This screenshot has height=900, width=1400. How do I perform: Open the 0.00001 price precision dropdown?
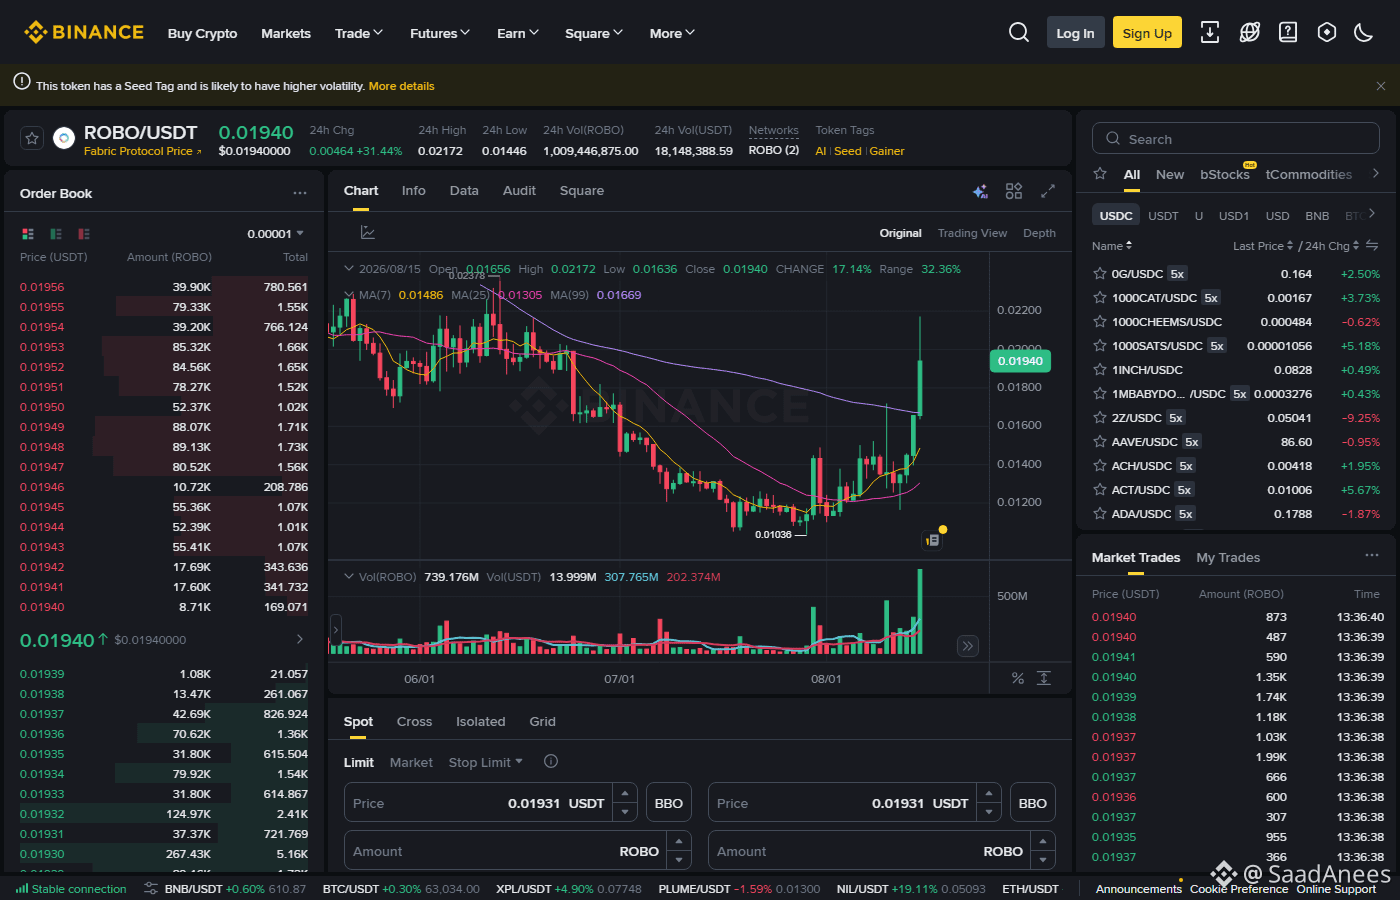[276, 234]
